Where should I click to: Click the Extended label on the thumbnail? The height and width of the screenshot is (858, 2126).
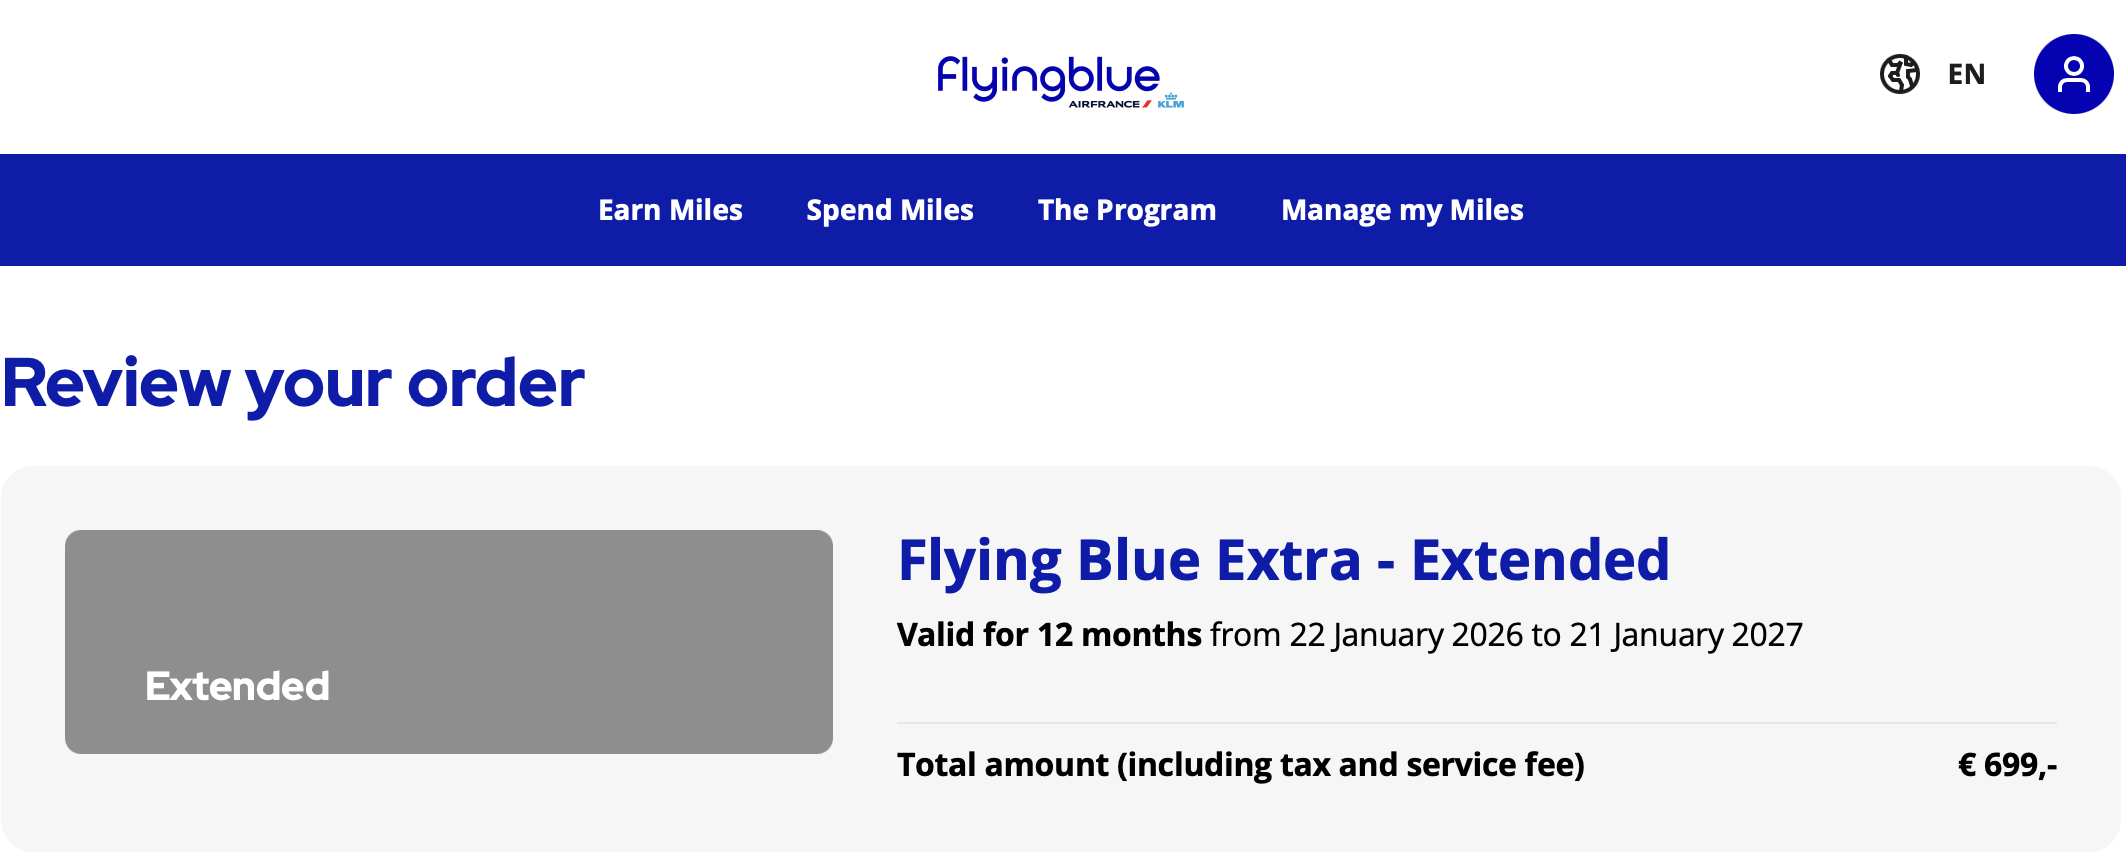237,686
